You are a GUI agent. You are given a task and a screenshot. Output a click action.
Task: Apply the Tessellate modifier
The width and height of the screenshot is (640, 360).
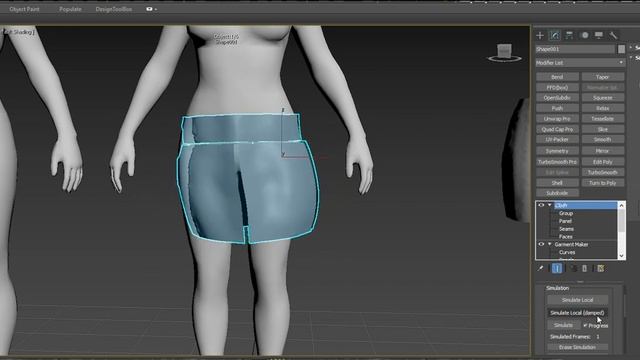603,119
